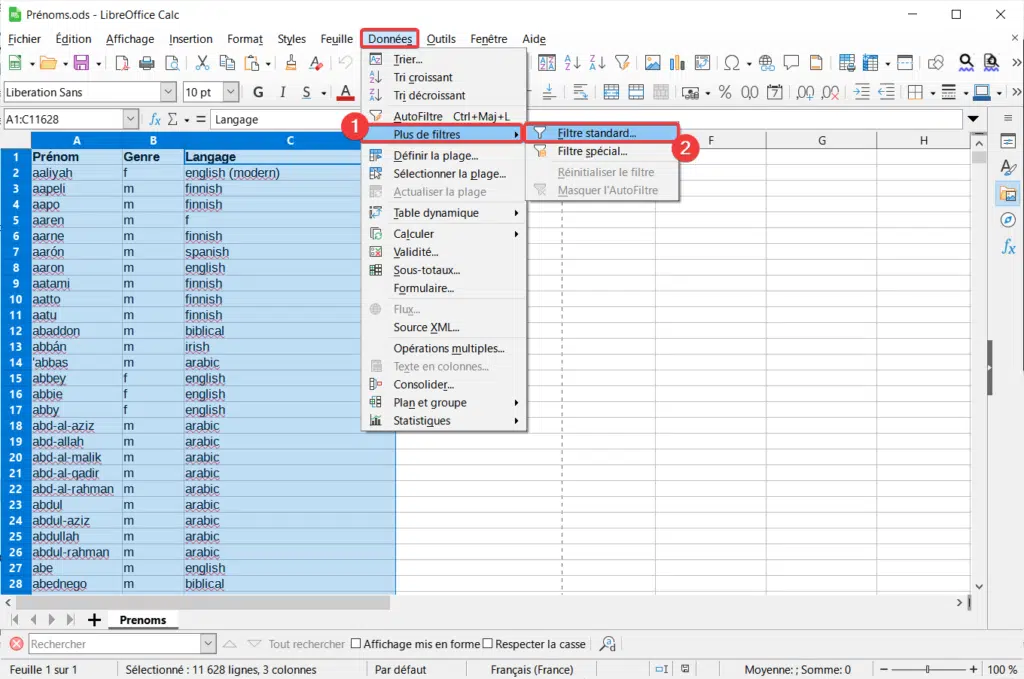Click the Bold G formatting icon

pyautogui.click(x=259, y=92)
